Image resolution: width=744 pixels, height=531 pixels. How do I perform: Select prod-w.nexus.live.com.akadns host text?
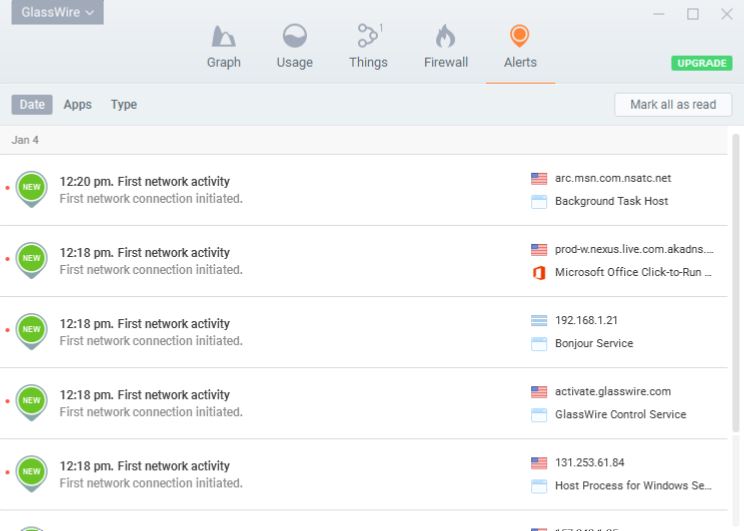tap(634, 249)
